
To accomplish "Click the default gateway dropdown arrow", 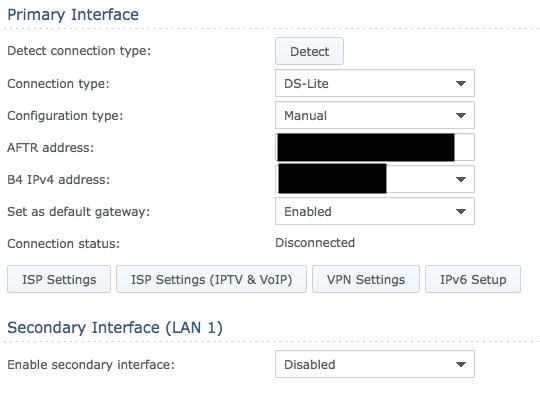I will (461, 211).
